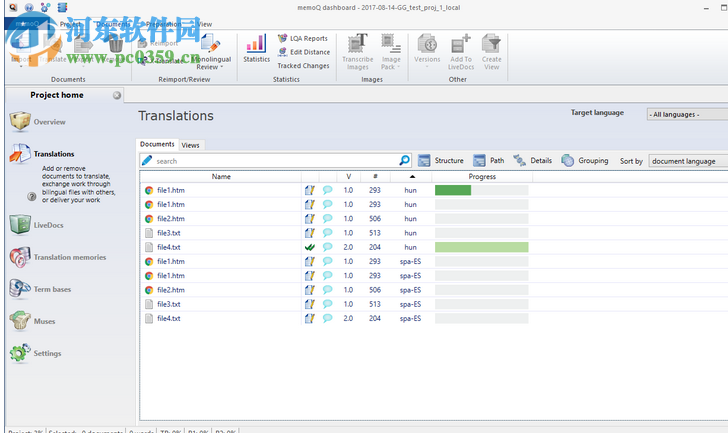Sort by the # column header
This screenshot has height=433, width=728.
point(375,176)
